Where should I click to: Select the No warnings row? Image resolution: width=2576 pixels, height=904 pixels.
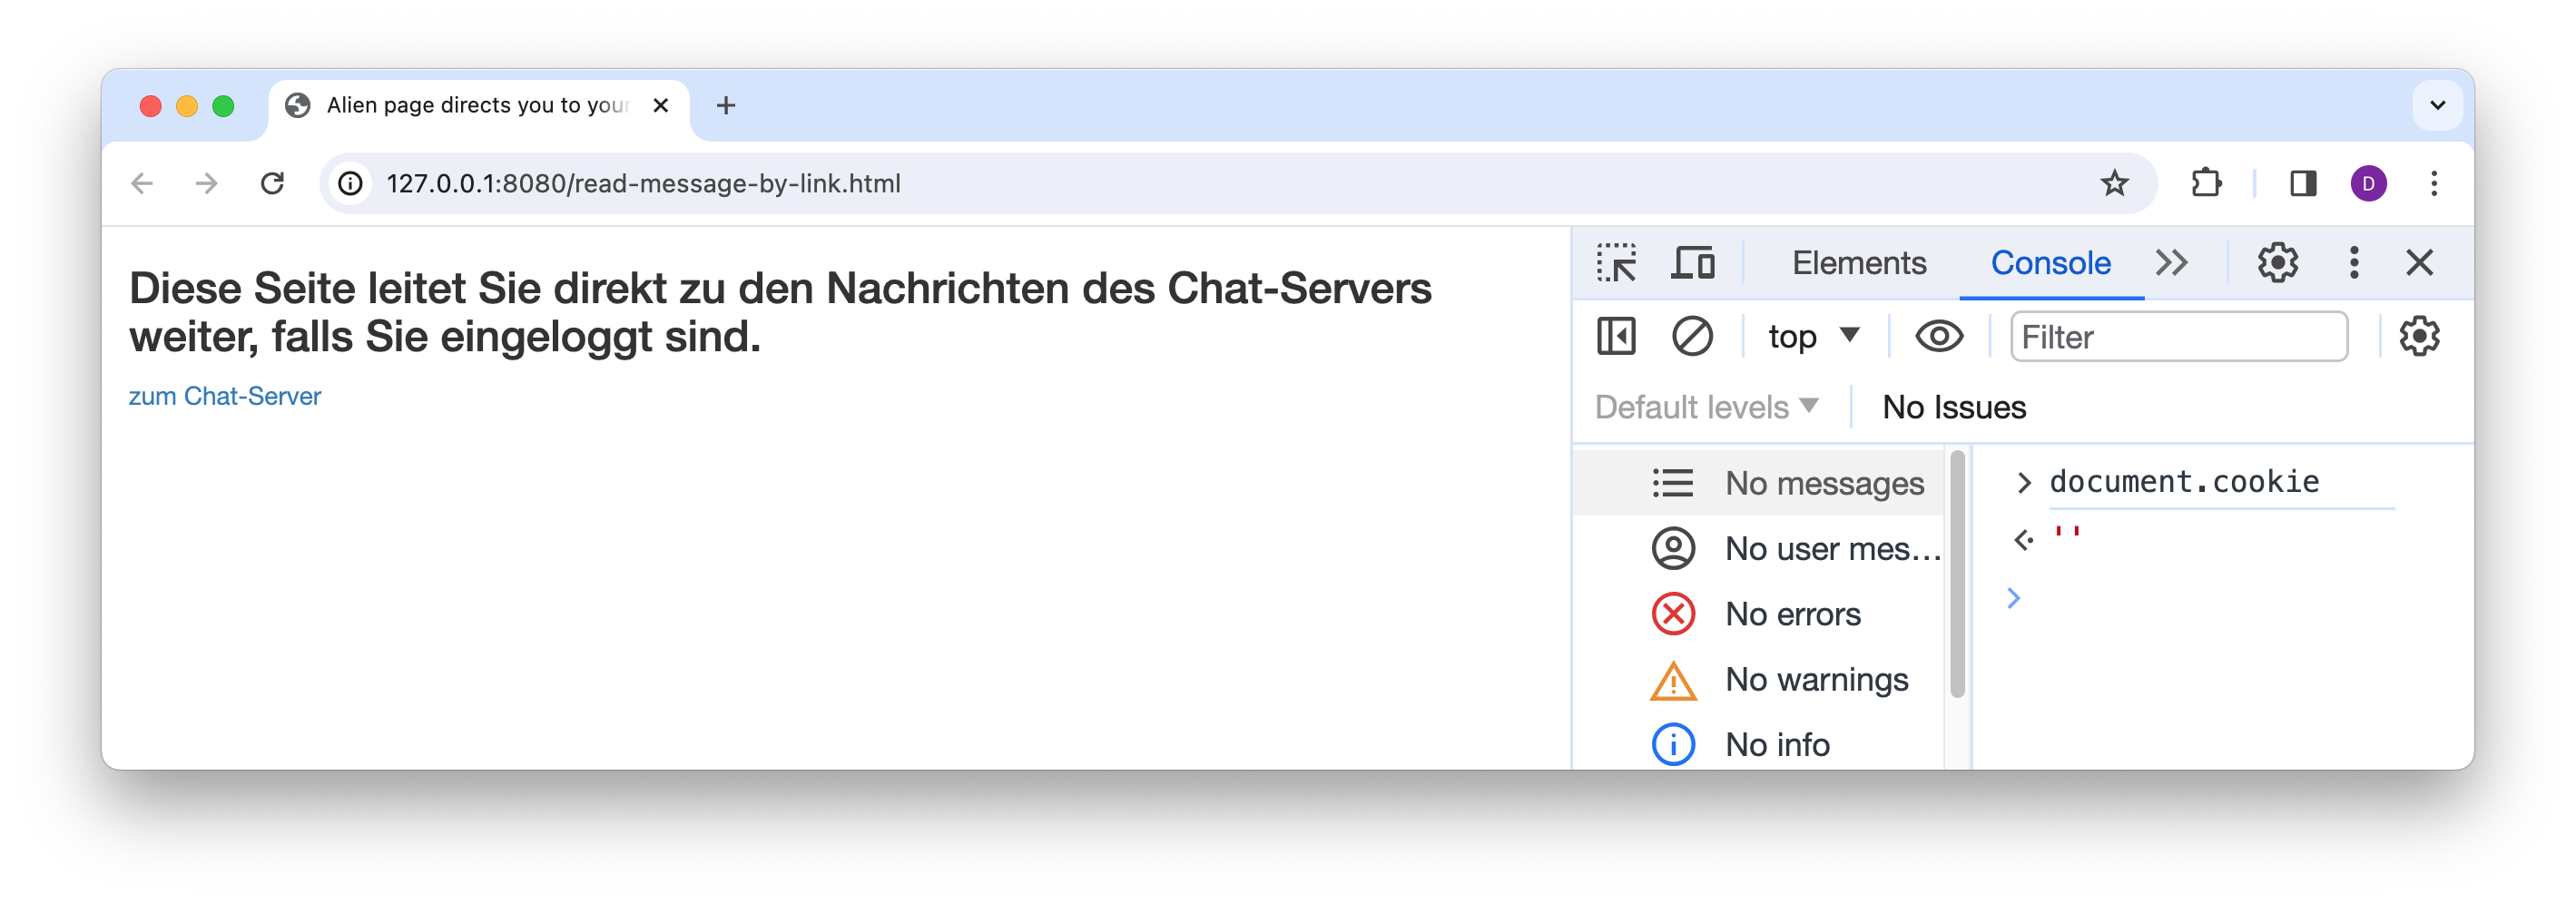tap(1759, 680)
